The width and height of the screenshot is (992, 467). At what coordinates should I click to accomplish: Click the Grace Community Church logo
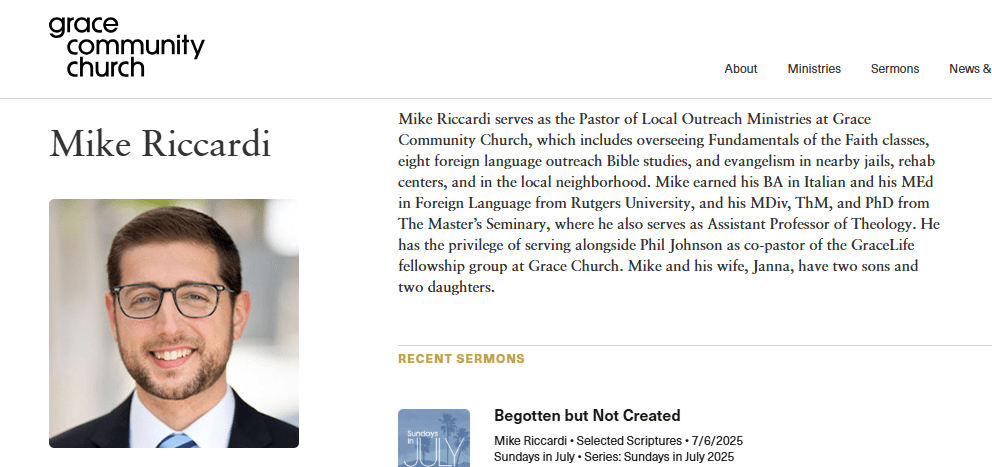coord(126,47)
